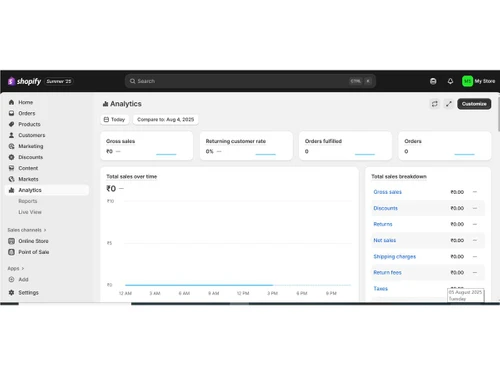Focus the top Search field
The width and height of the screenshot is (500, 375).
[x=250, y=81]
